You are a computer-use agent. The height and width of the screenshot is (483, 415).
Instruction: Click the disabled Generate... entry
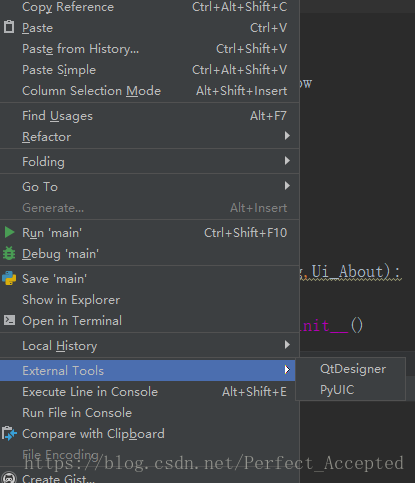(x=149, y=208)
